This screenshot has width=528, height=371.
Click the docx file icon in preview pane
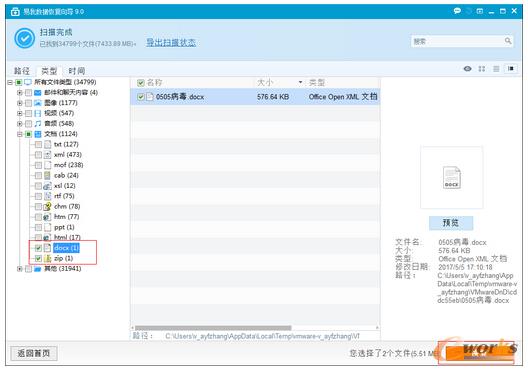452,177
